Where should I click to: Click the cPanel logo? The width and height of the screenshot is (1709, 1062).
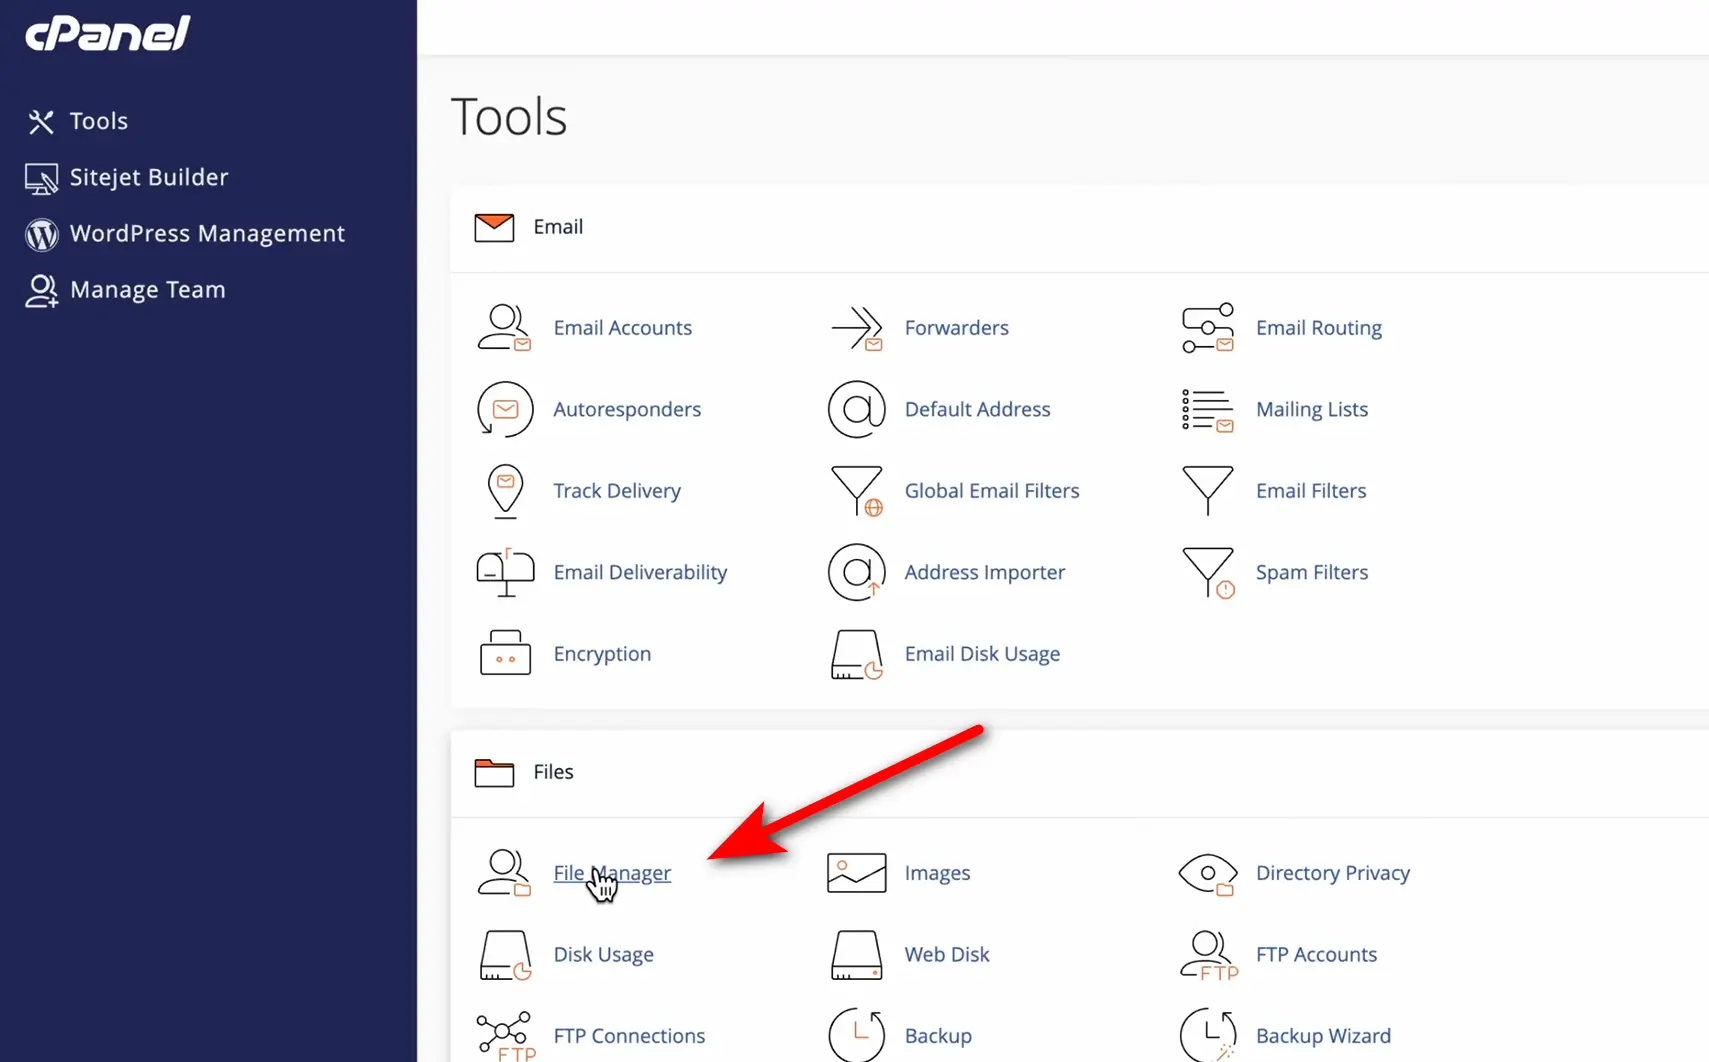[107, 34]
